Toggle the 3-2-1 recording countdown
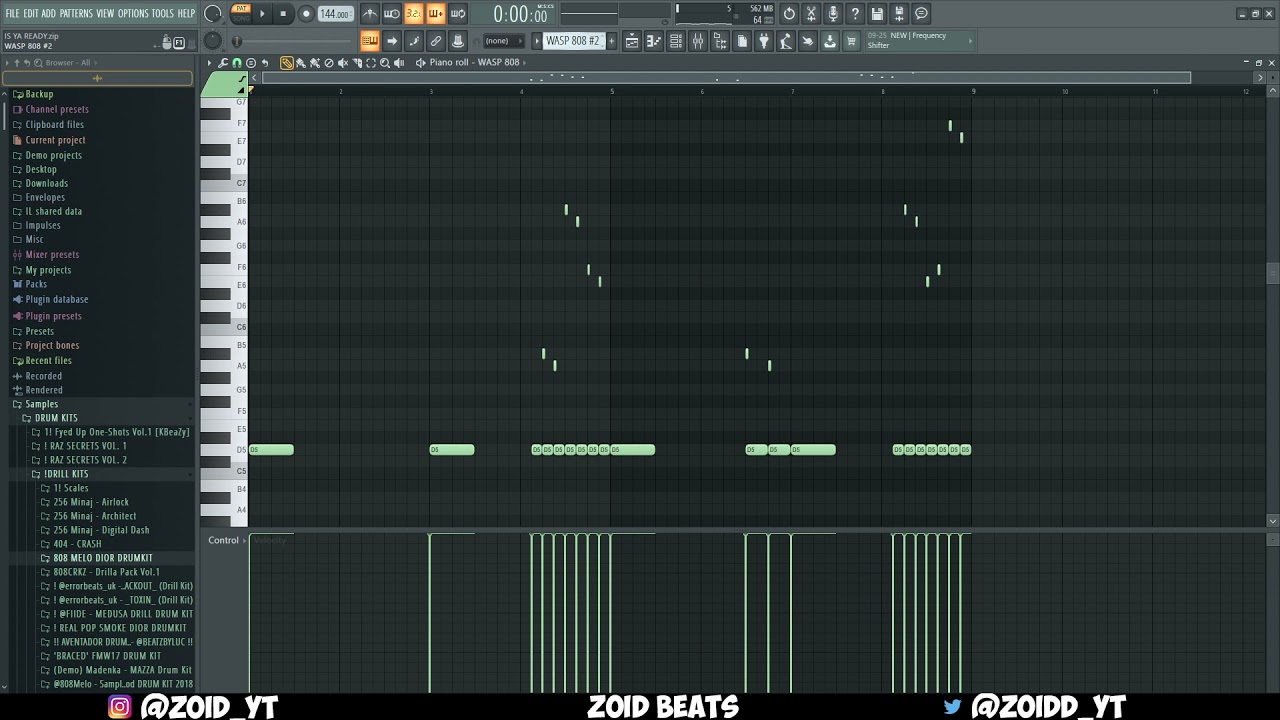 pyautogui.click(x=414, y=13)
